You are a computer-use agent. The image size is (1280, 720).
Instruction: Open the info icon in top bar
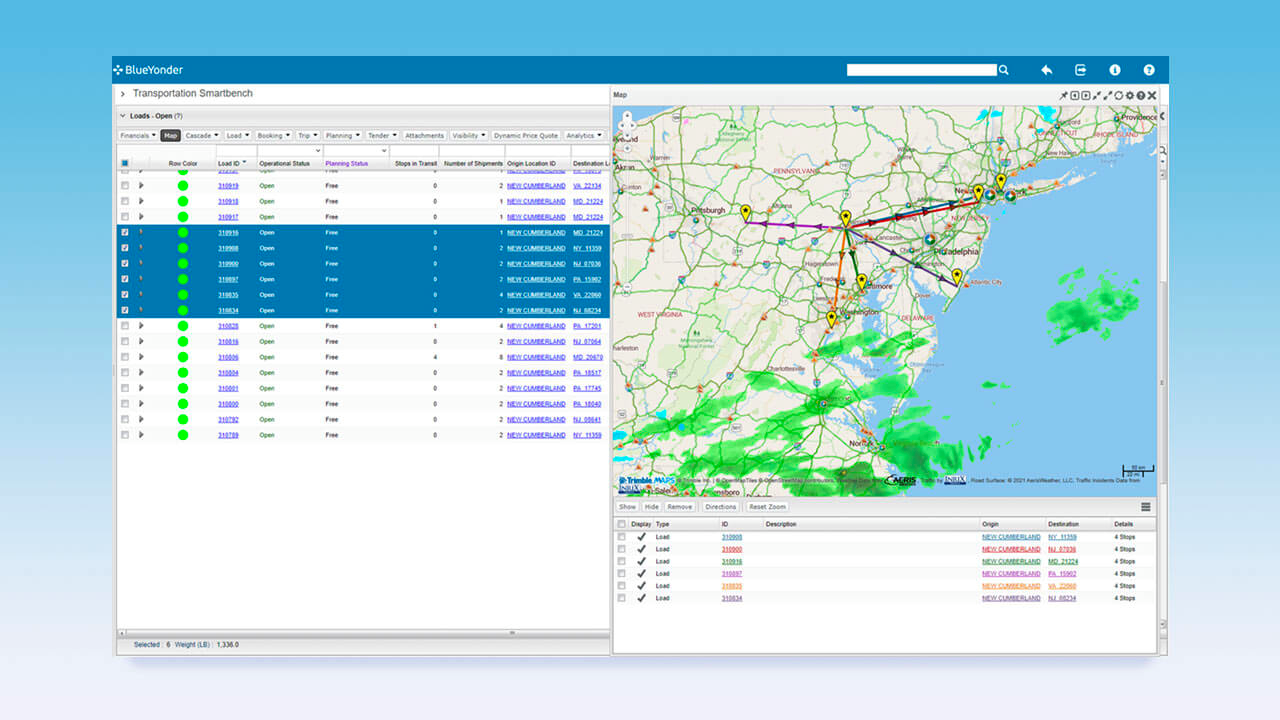[x=1115, y=70]
